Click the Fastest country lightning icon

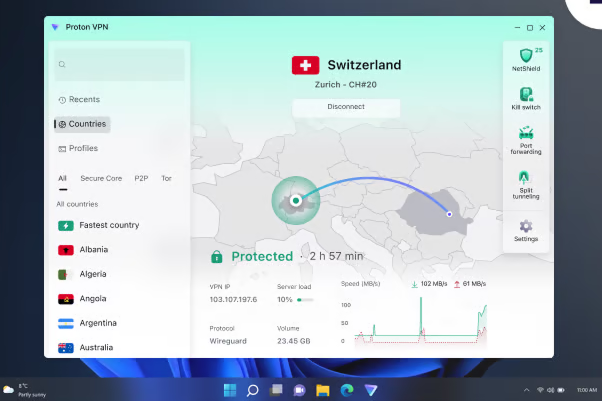(x=66, y=225)
